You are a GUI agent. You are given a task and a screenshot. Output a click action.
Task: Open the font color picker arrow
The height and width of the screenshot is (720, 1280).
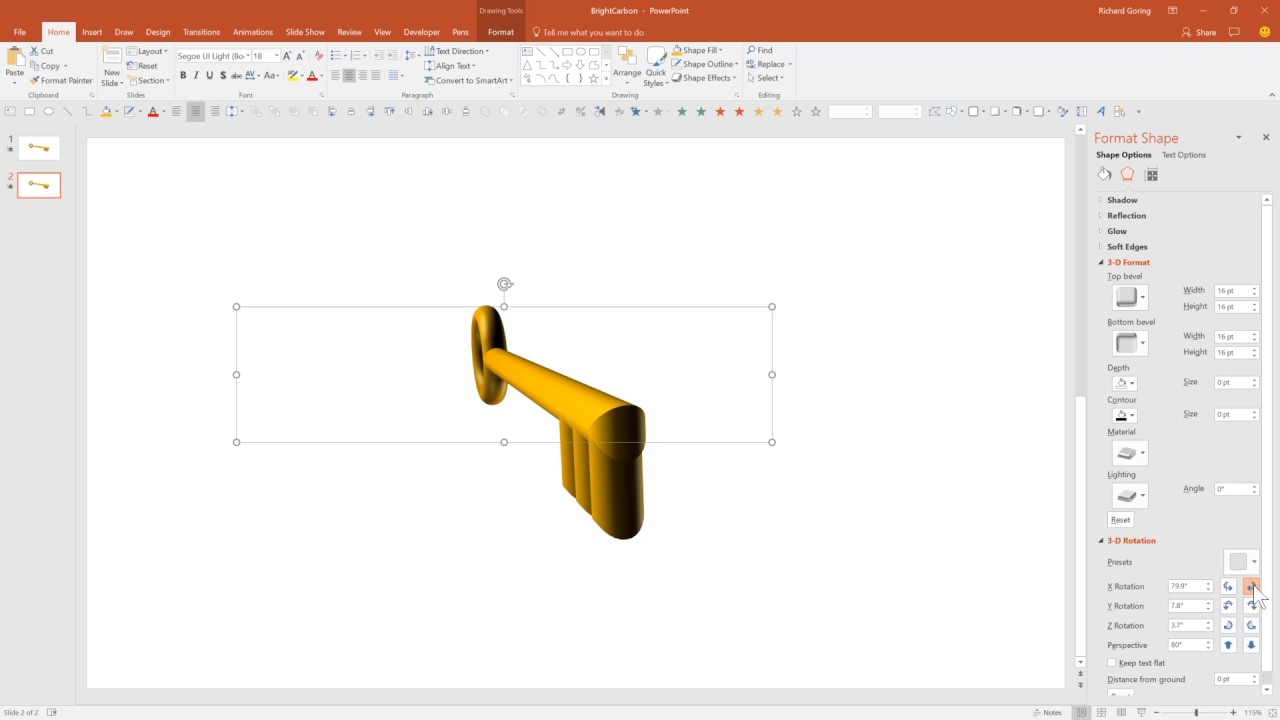tap(324, 76)
